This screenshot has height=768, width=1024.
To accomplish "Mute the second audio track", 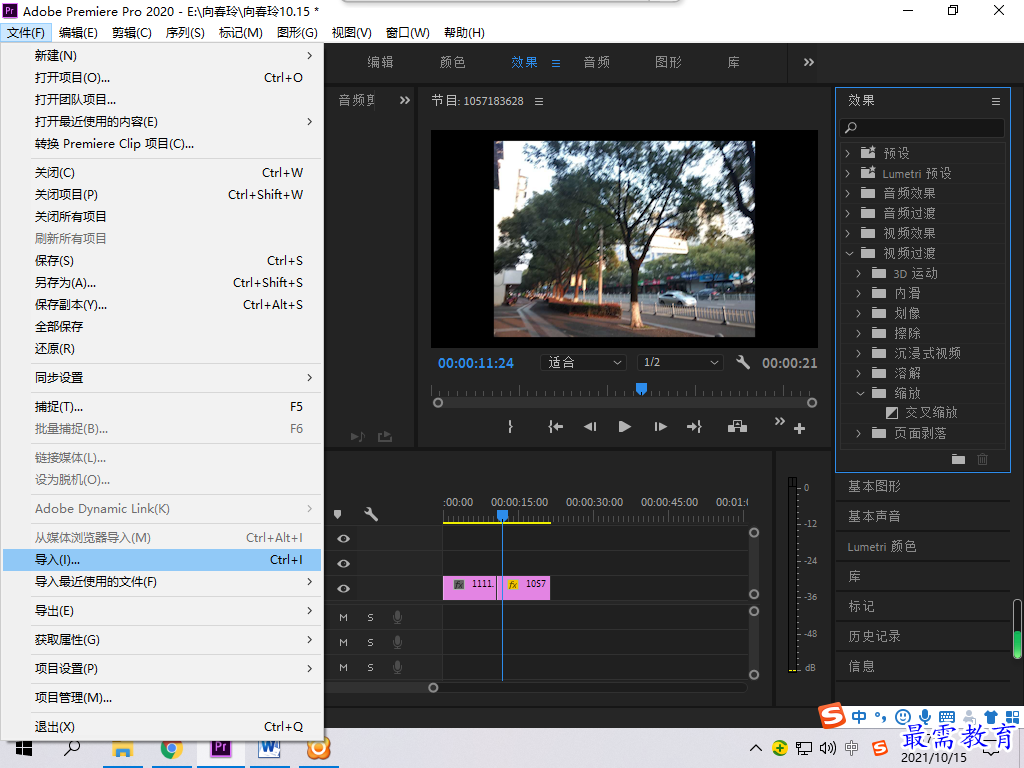I will [x=344, y=643].
